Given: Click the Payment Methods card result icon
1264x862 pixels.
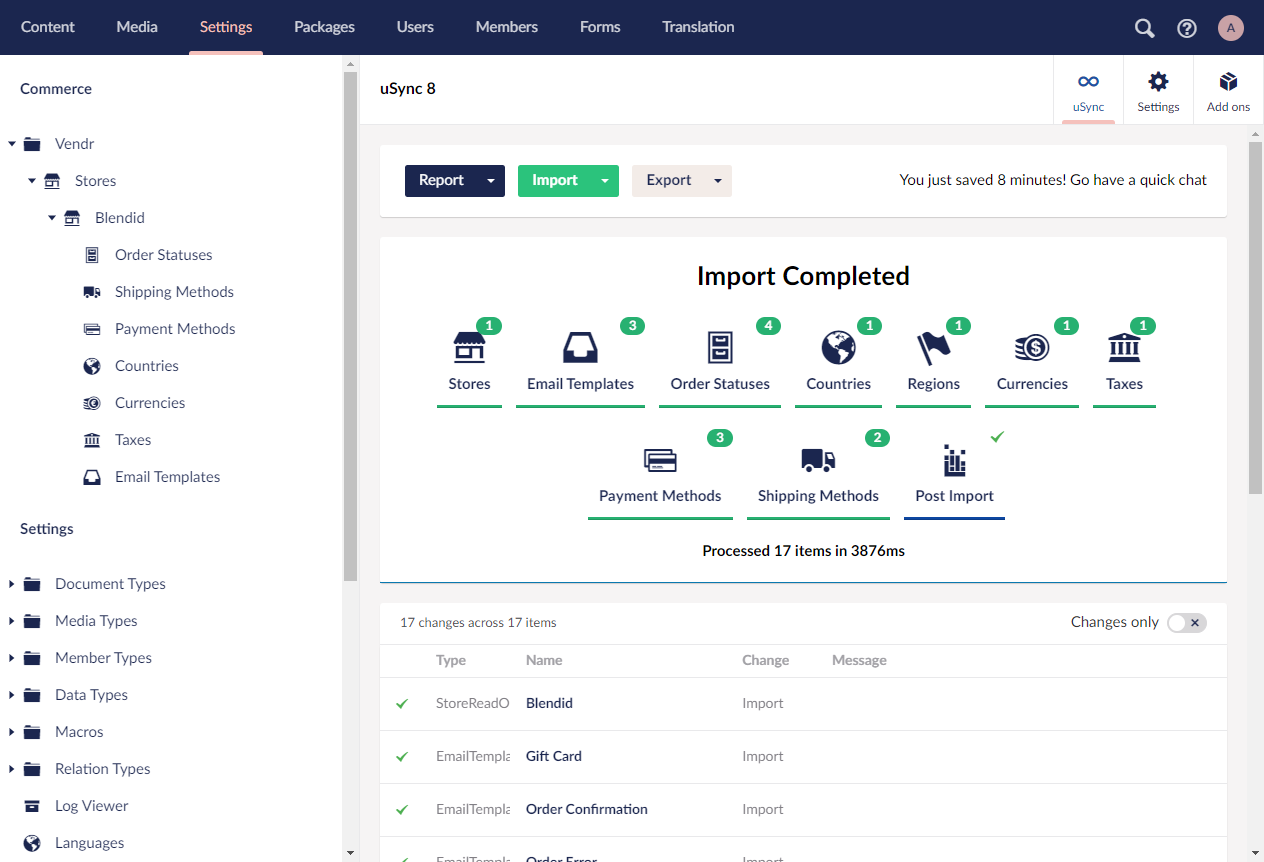Looking at the screenshot, I should click(660, 461).
